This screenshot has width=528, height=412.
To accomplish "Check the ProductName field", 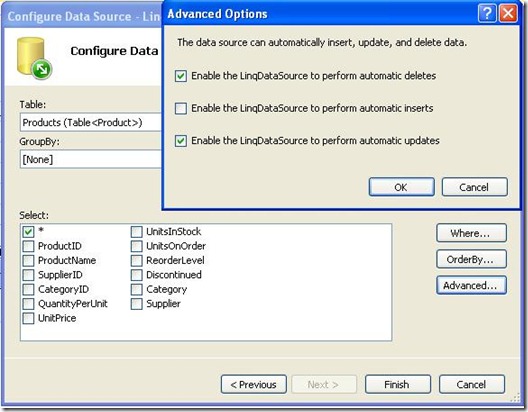I will pos(28,260).
